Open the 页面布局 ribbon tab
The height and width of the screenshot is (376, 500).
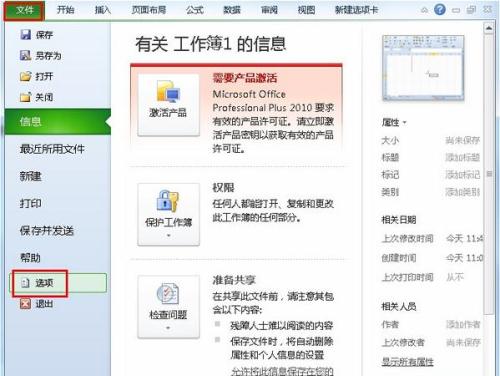tap(149, 10)
